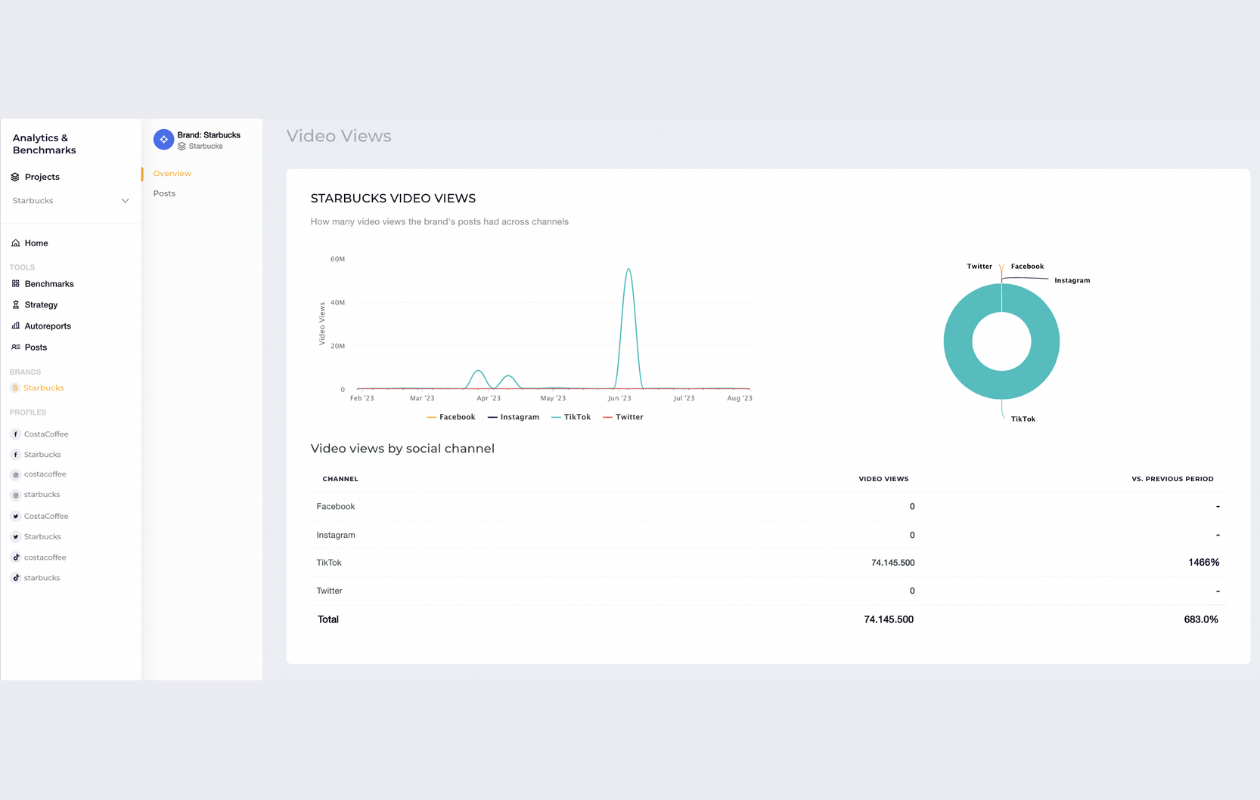Click the Benchmarks grid icon
Screen dimensions: 1260x800
point(15,284)
